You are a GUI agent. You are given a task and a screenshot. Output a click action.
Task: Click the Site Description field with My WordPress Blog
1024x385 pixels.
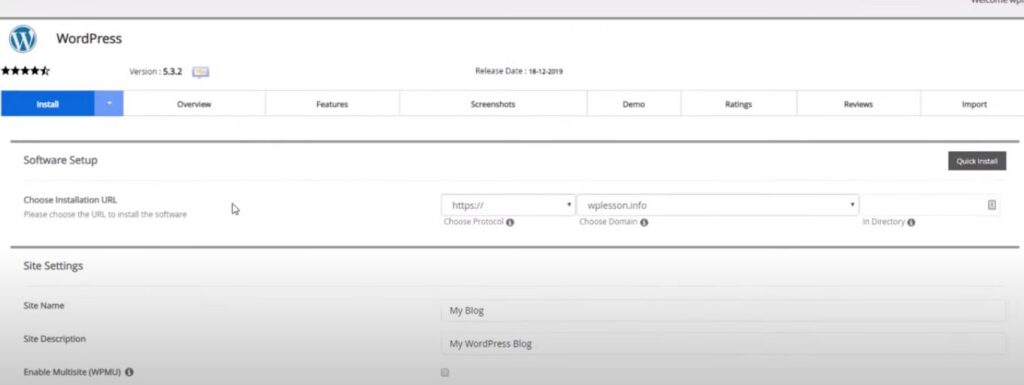coord(723,343)
